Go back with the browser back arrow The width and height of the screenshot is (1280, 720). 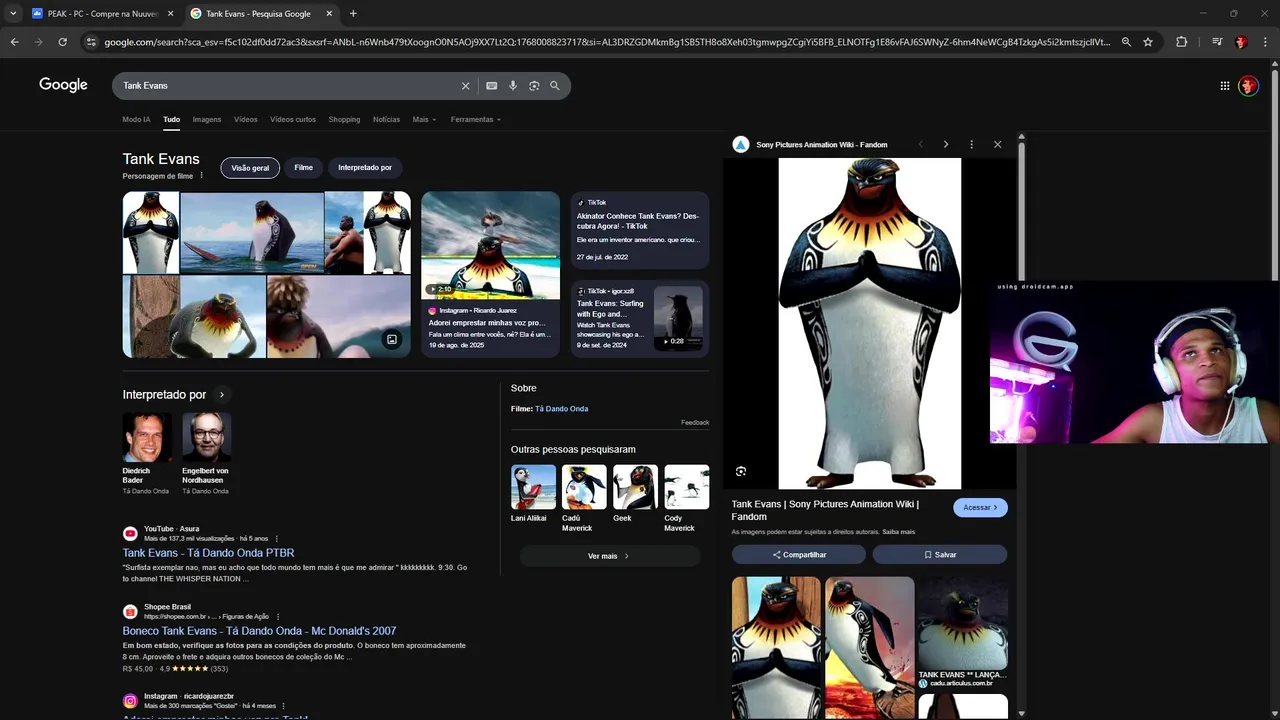[x=14, y=42]
